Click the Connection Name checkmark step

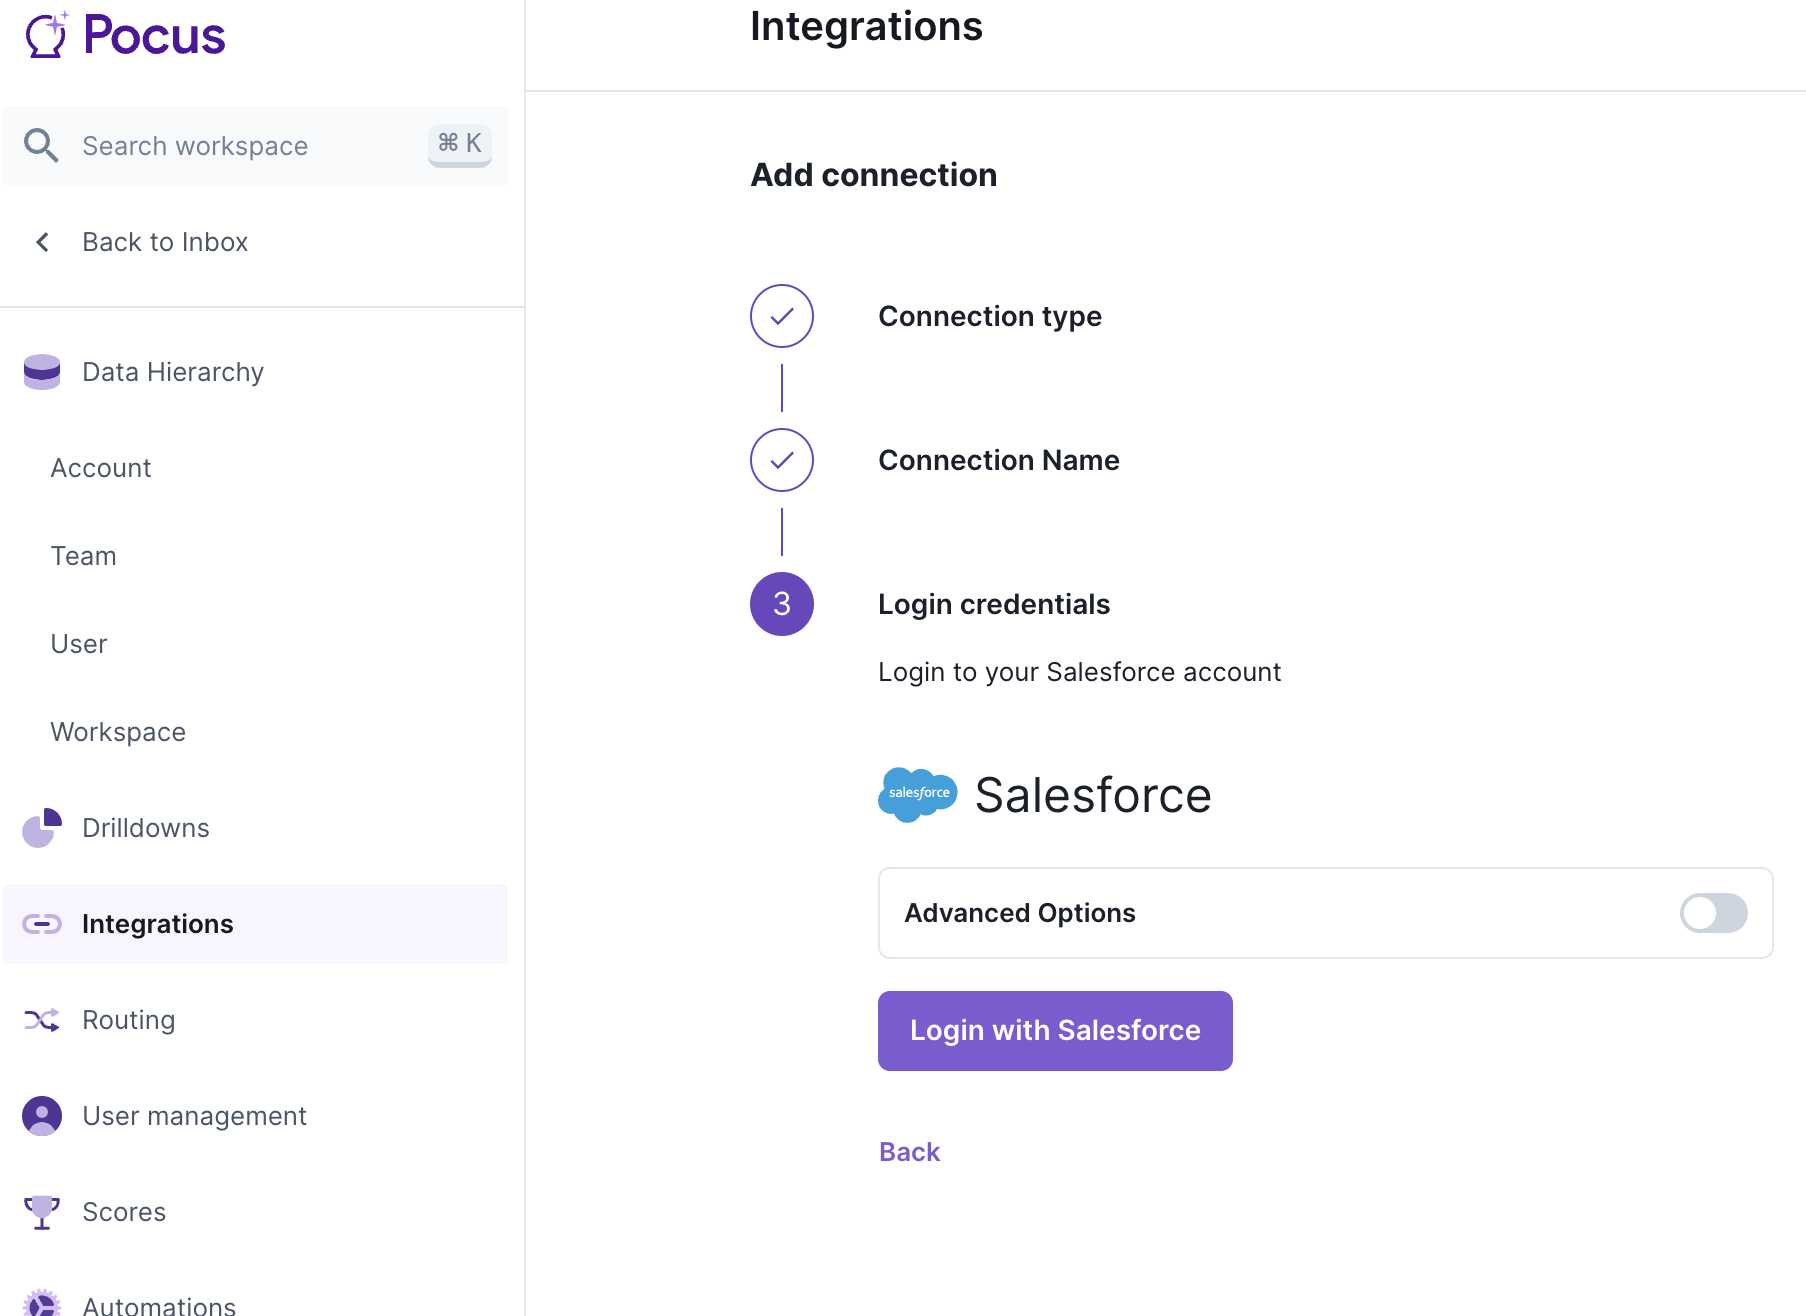[x=782, y=460]
